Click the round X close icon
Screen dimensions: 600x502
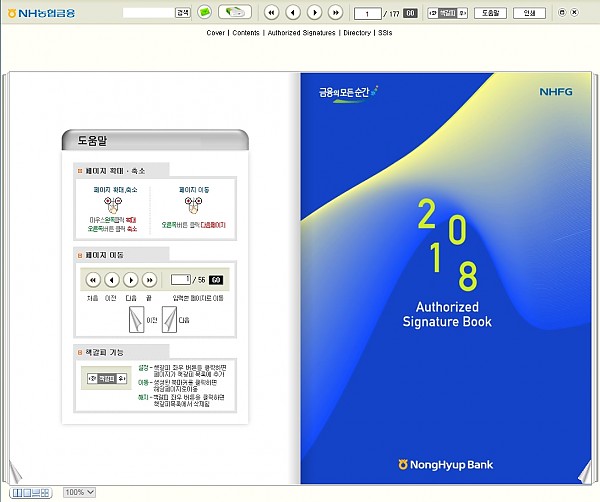tap(574, 12)
